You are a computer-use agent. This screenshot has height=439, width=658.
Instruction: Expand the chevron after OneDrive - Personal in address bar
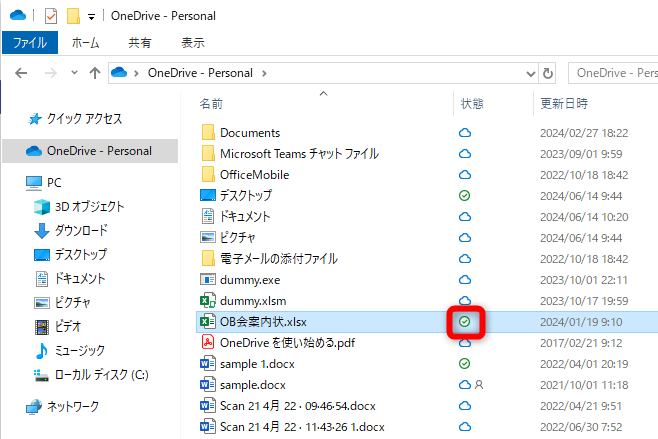tap(264, 73)
